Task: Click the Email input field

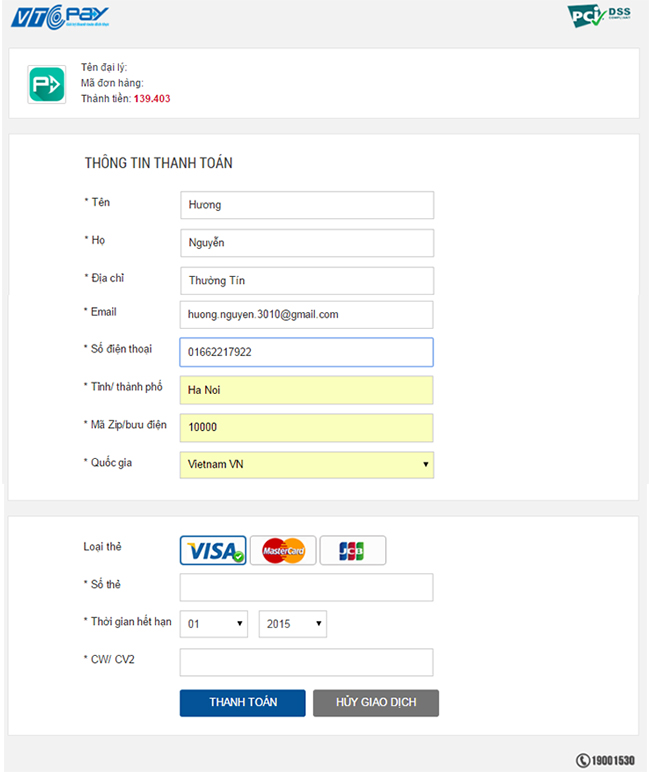Action: [307, 315]
